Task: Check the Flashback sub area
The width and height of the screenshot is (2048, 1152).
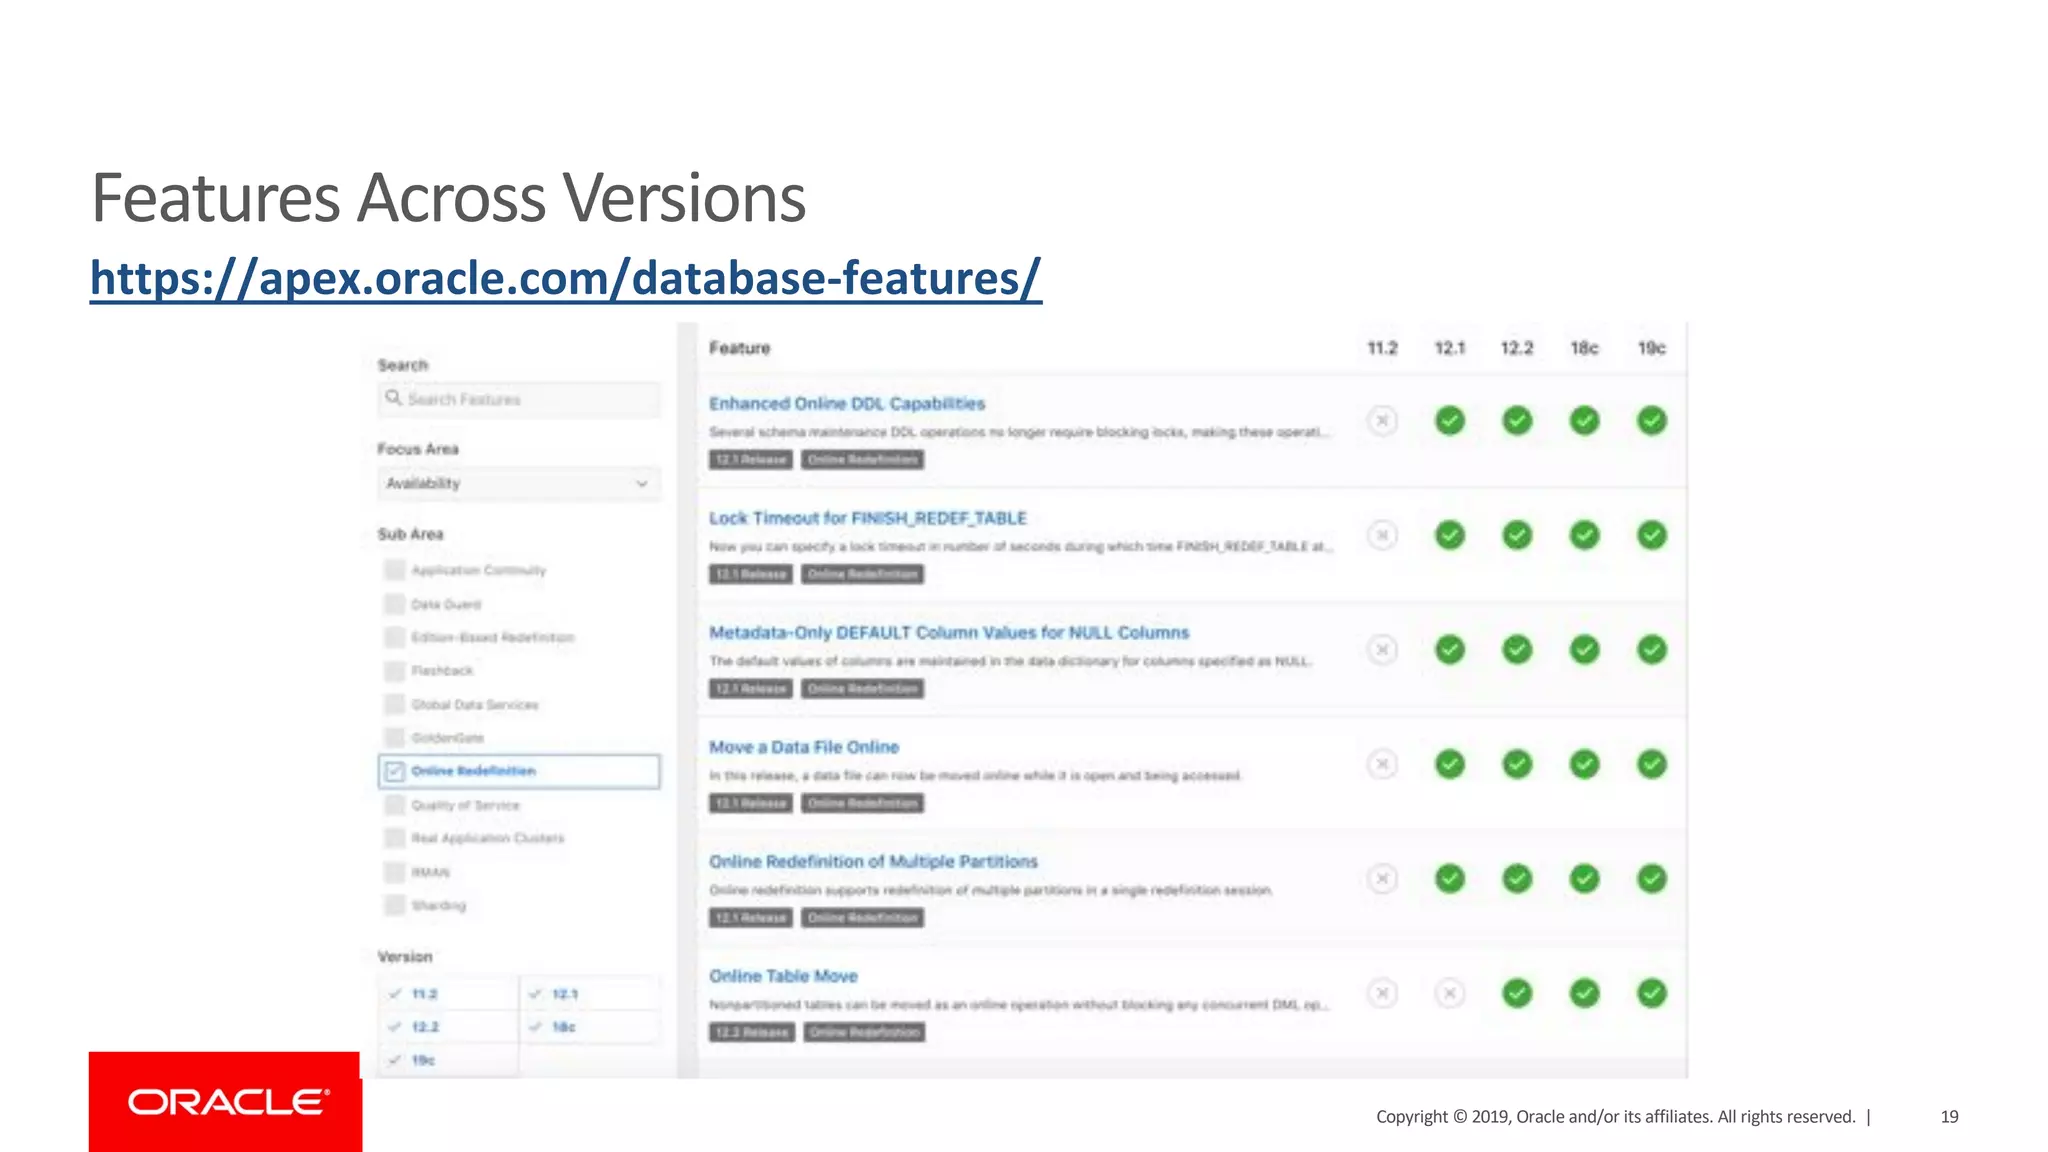Action: click(x=395, y=671)
